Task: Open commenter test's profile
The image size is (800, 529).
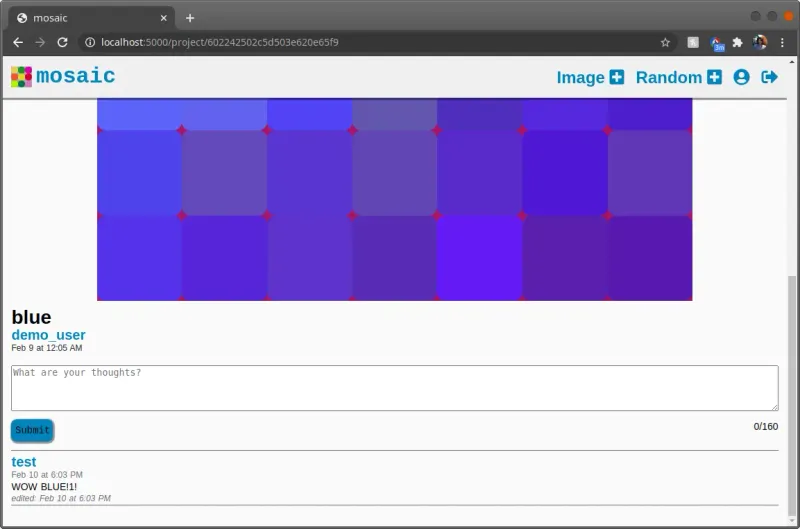Action: pyautogui.click(x=24, y=462)
